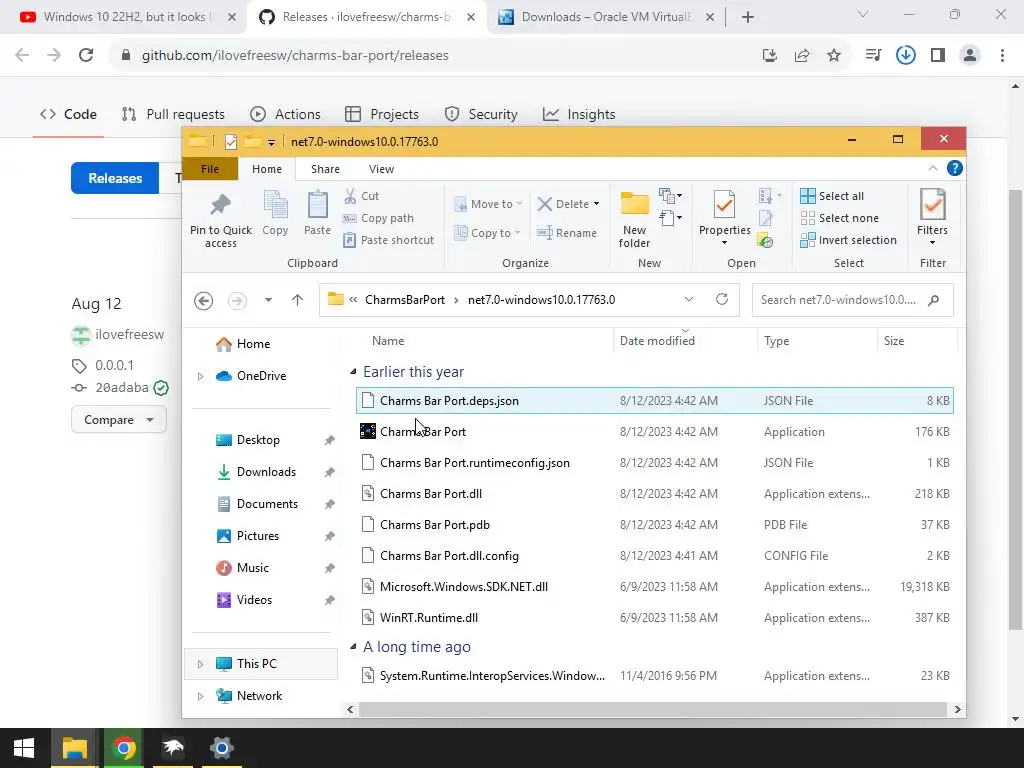Select Charms Bar Port application file
Image resolution: width=1024 pixels, height=768 pixels.
click(x=655, y=432)
